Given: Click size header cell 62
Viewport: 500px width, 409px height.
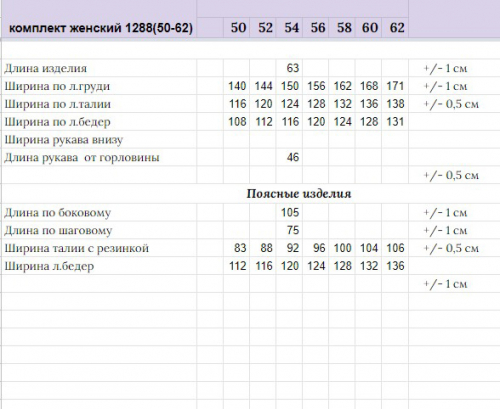Looking at the screenshot, I should point(395,28).
